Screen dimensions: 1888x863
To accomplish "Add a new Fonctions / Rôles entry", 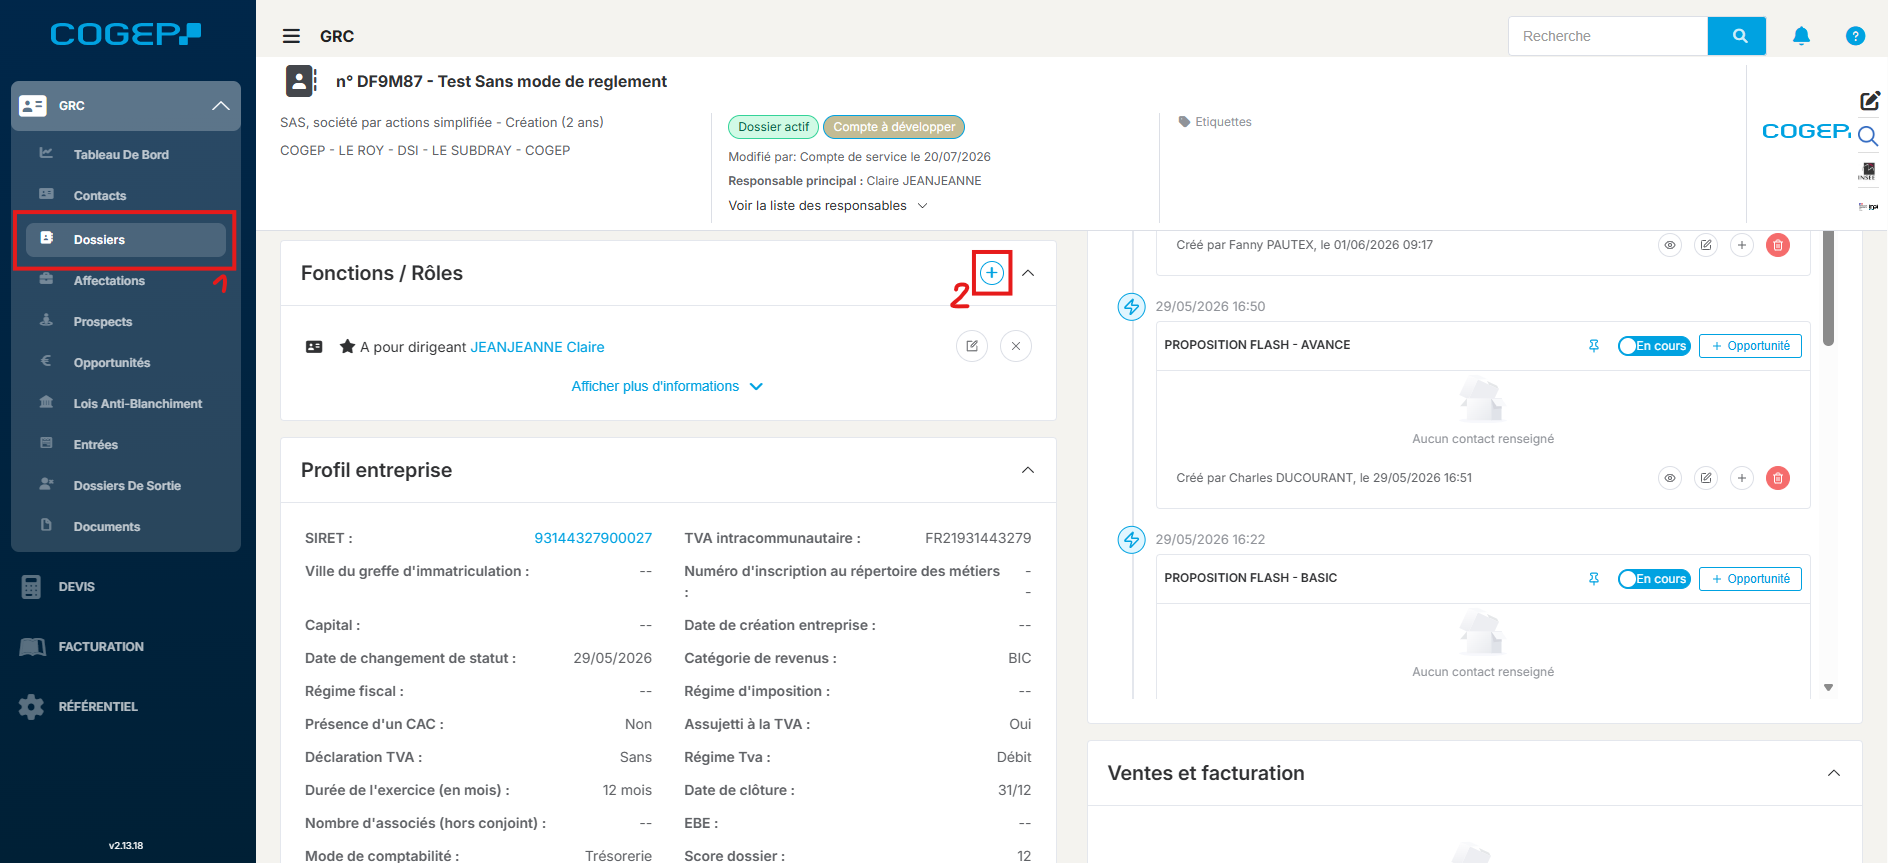I will 991,273.
